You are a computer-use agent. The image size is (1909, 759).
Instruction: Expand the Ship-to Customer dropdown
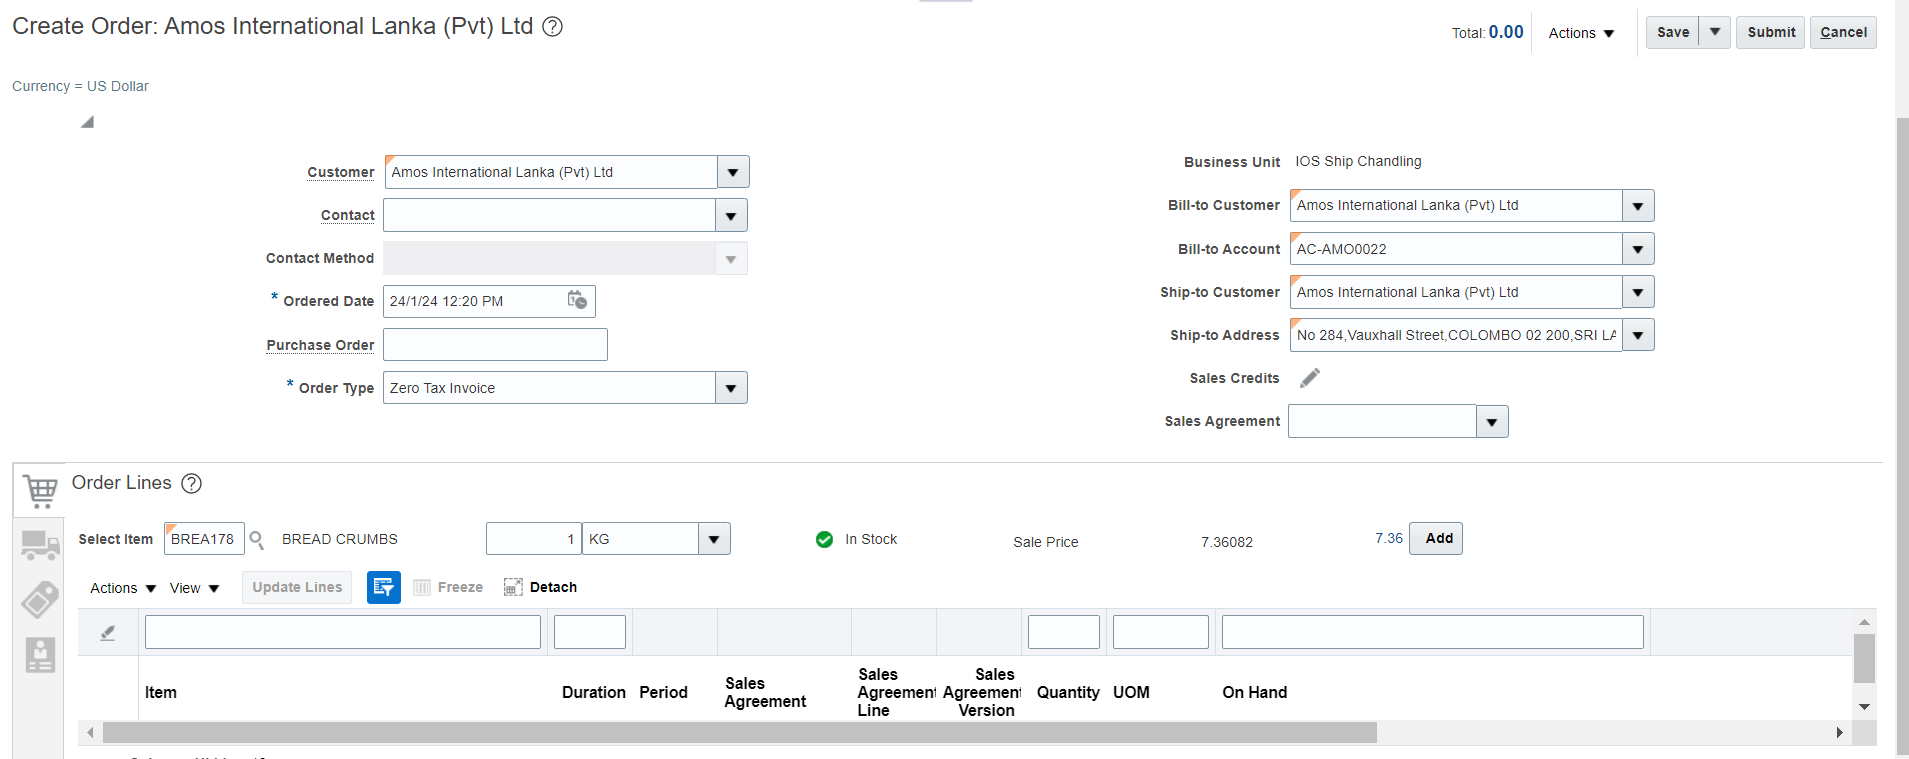point(1638,292)
